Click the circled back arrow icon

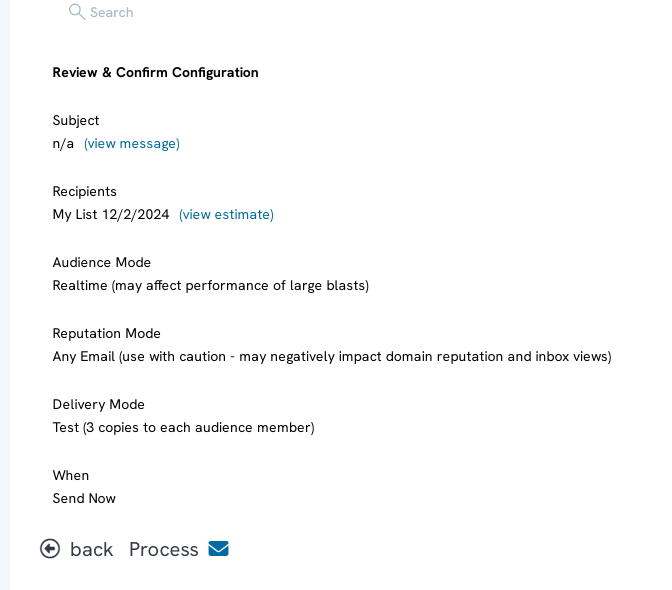(x=50, y=549)
